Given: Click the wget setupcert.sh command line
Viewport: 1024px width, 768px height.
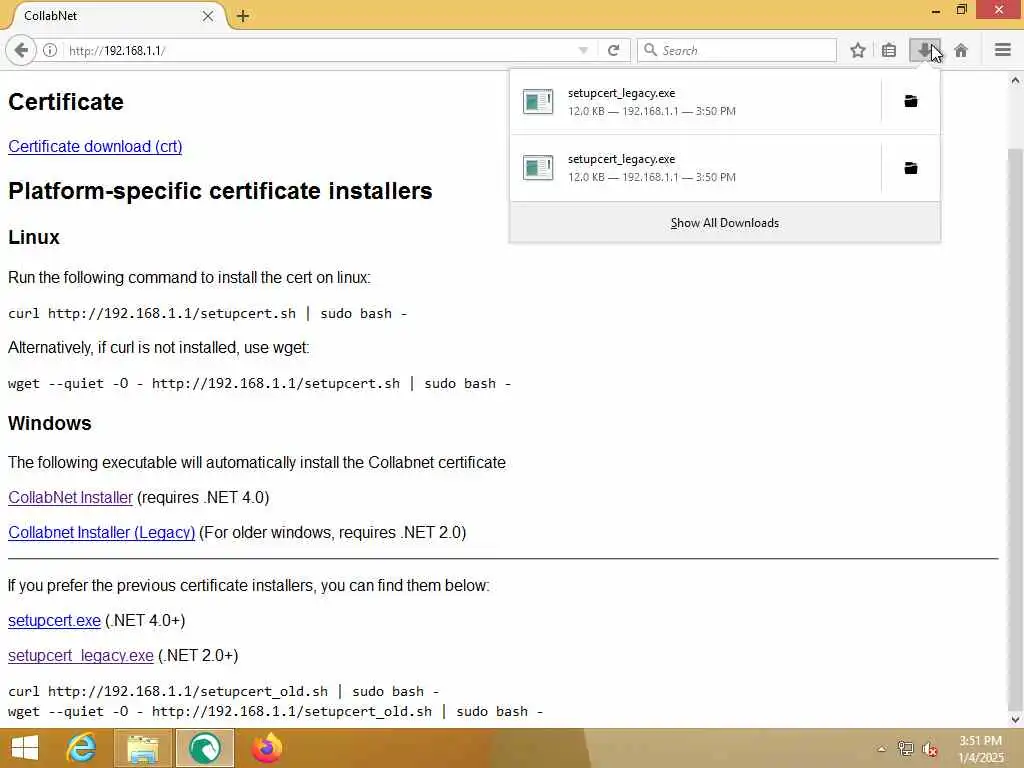Looking at the screenshot, I should click(x=259, y=383).
